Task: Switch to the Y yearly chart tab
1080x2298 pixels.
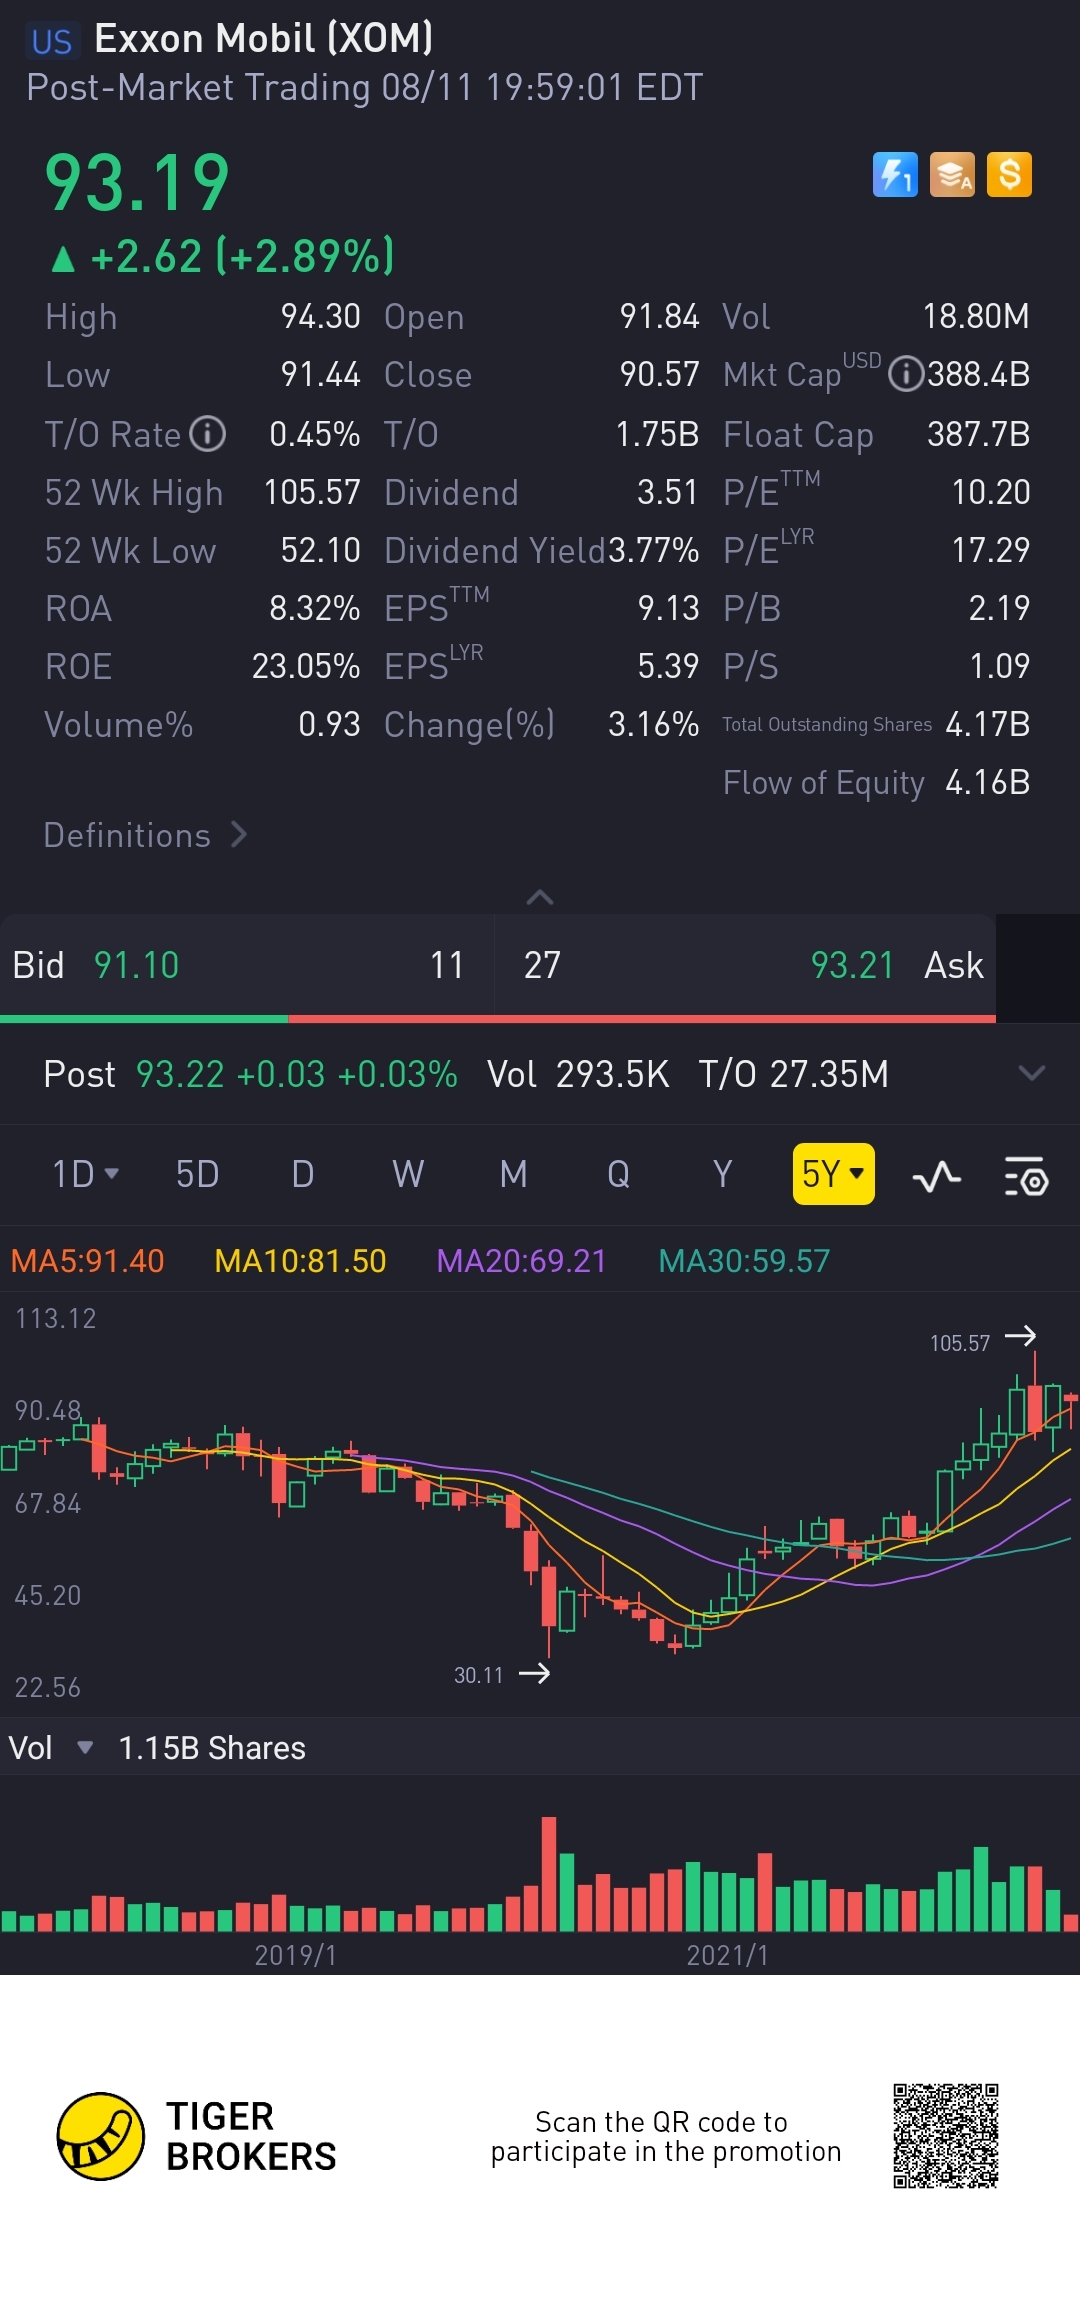Action: pos(722,1174)
